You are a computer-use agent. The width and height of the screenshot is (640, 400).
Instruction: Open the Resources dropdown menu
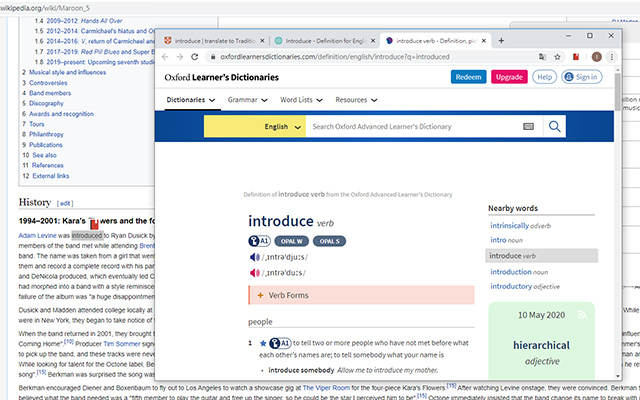pyautogui.click(x=356, y=100)
